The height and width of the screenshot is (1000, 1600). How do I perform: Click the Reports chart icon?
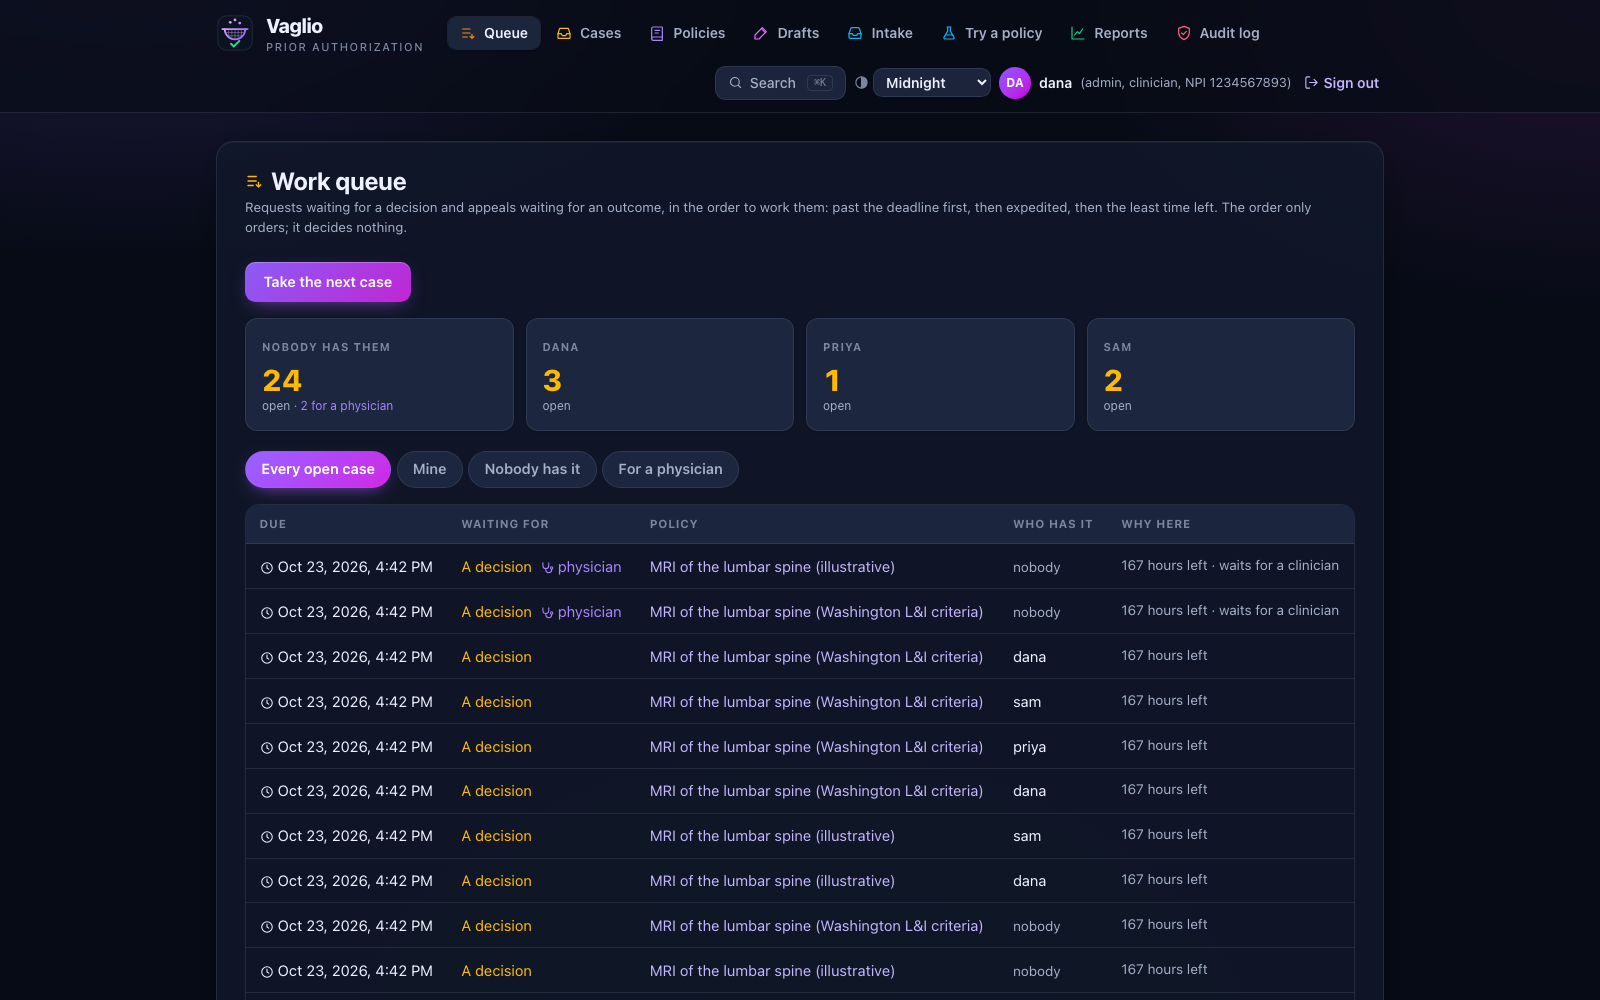(x=1078, y=33)
